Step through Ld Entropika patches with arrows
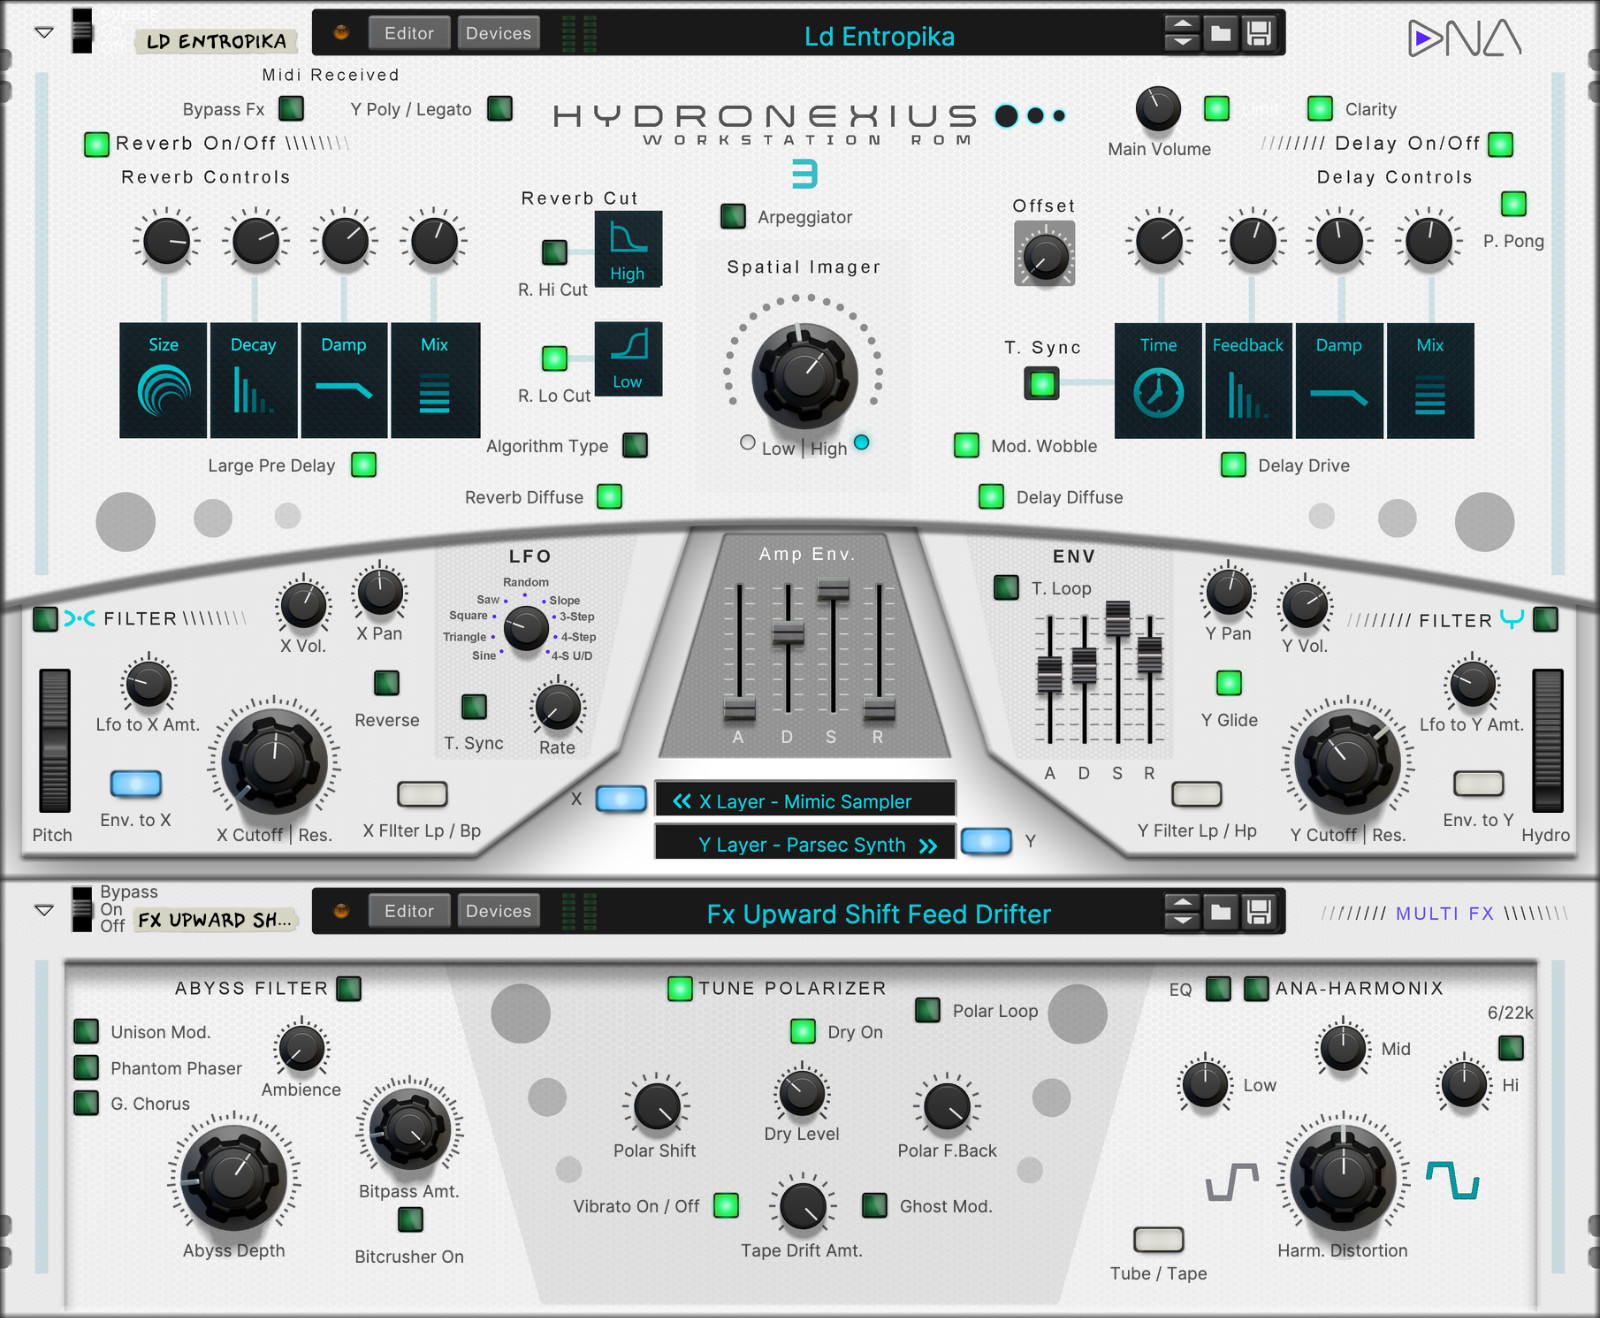Image resolution: width=1600 pixels, height=1318 pixels. 1182,34
